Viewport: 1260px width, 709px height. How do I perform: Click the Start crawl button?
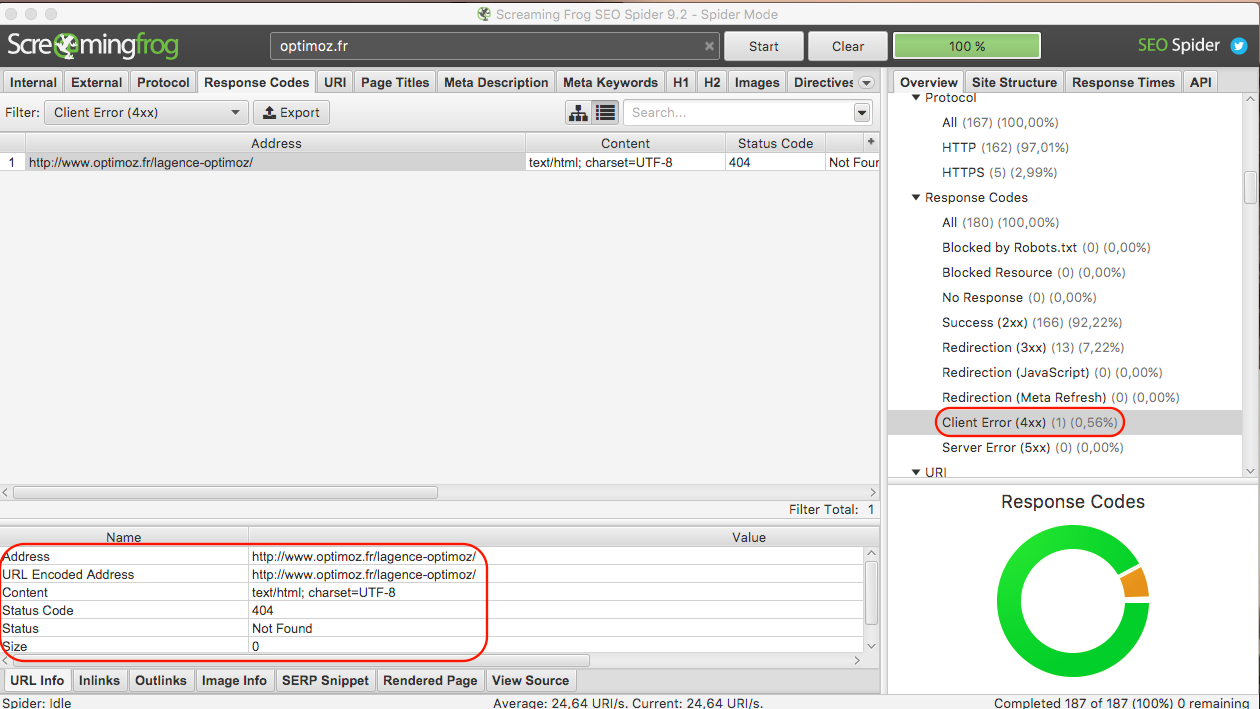click(x=764, y=46)
